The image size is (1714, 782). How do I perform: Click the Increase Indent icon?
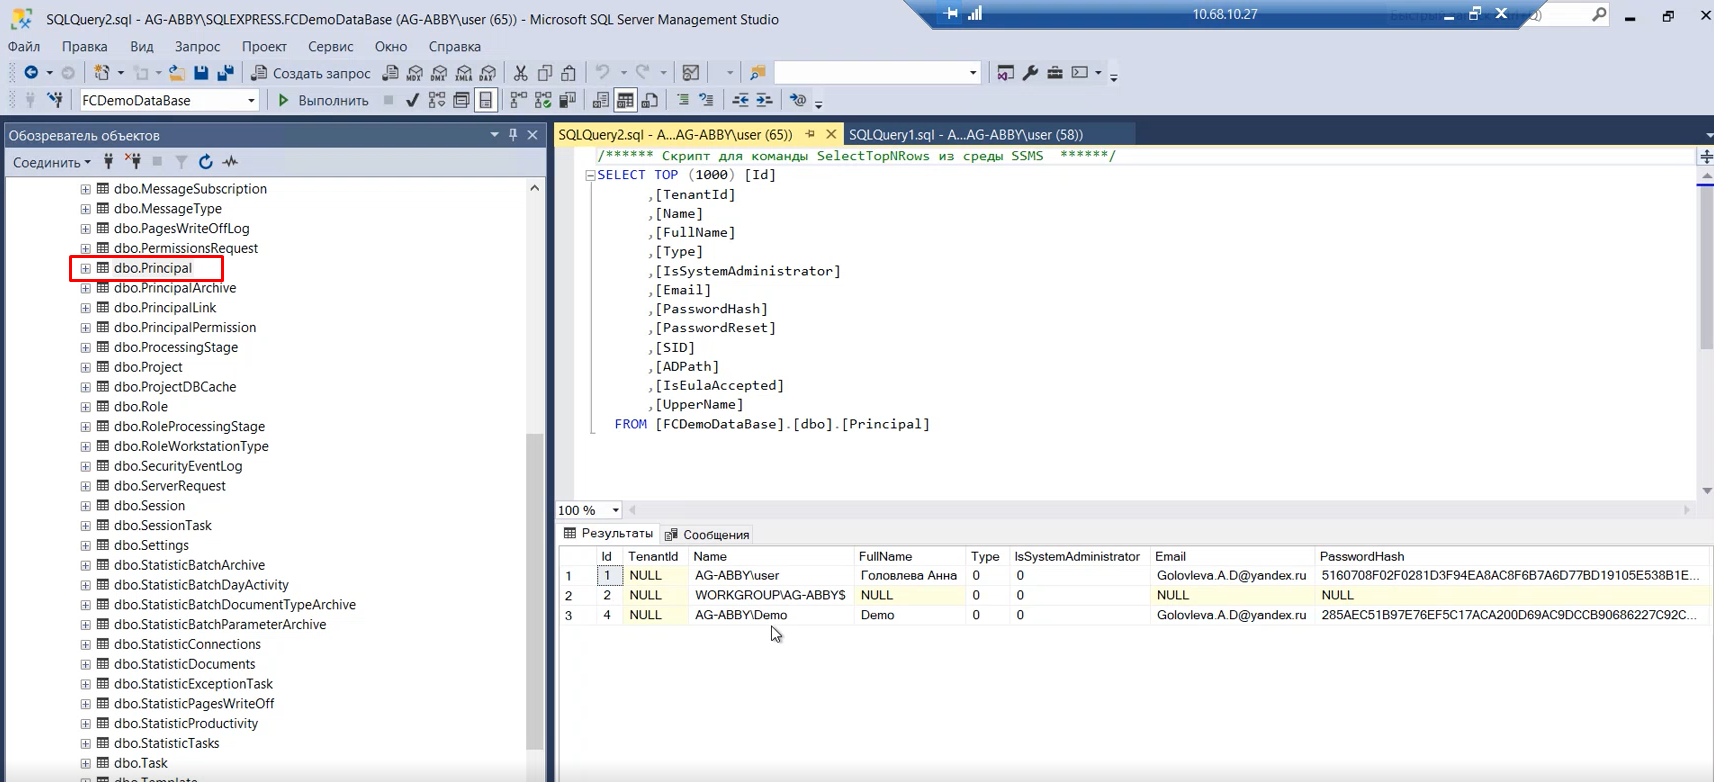pyautogui.click(x=764, y=100)
